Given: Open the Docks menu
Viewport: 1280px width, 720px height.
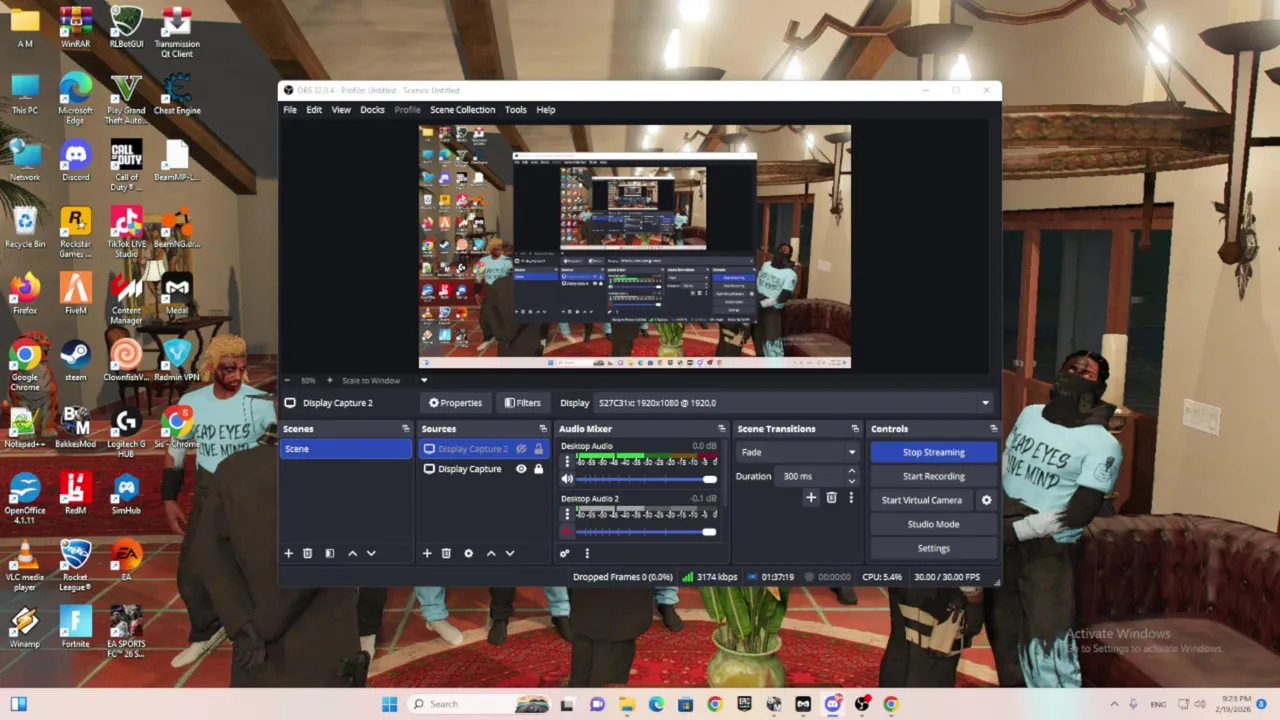Looking at the screenshot, I should coord(372,110).
